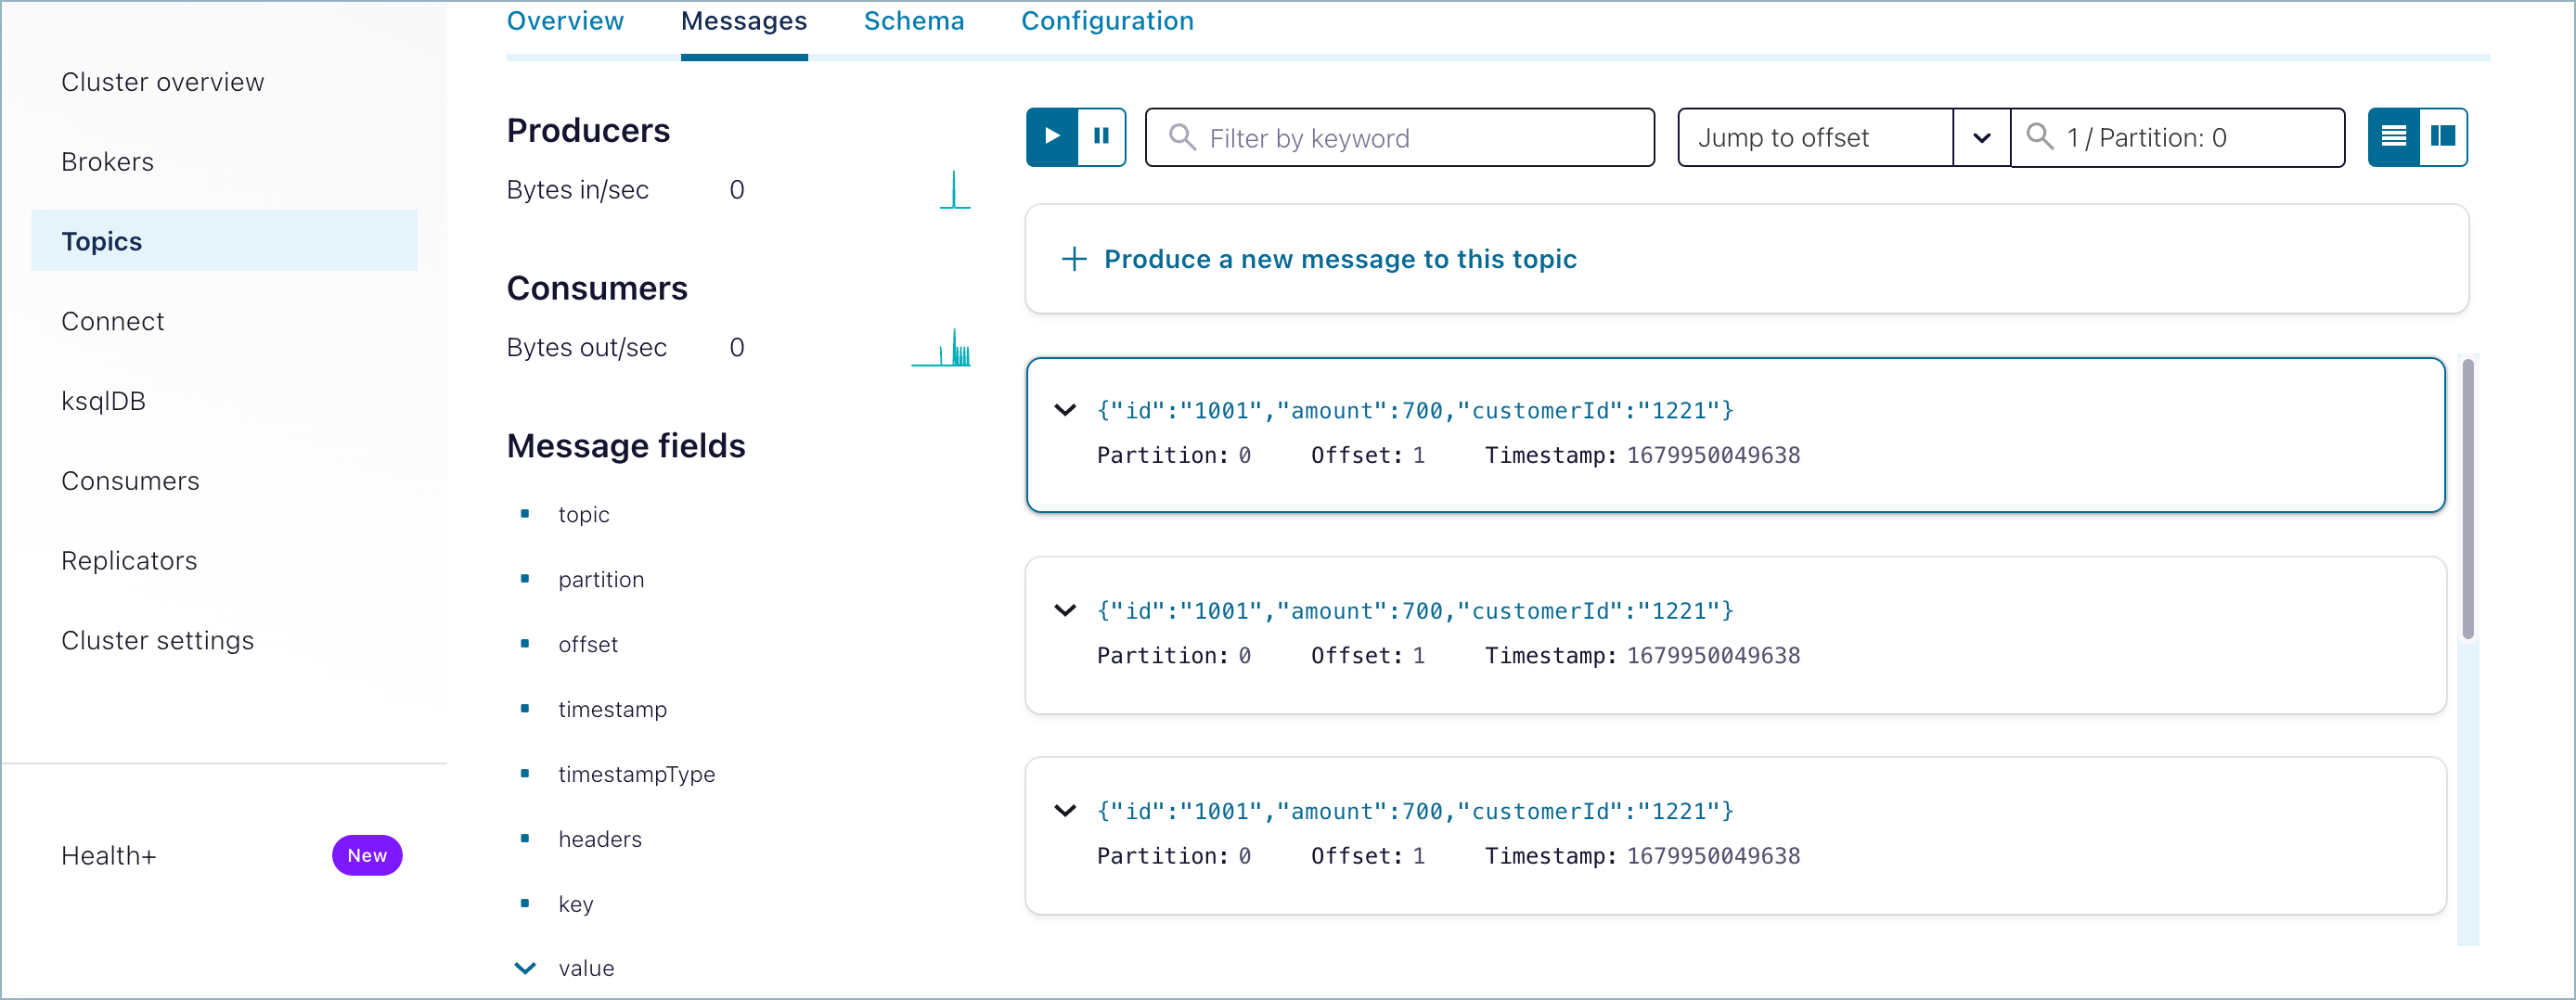Screen dimensions: 2576x1000
Task: Collapse the value message field
Action: tap(525, 968)
